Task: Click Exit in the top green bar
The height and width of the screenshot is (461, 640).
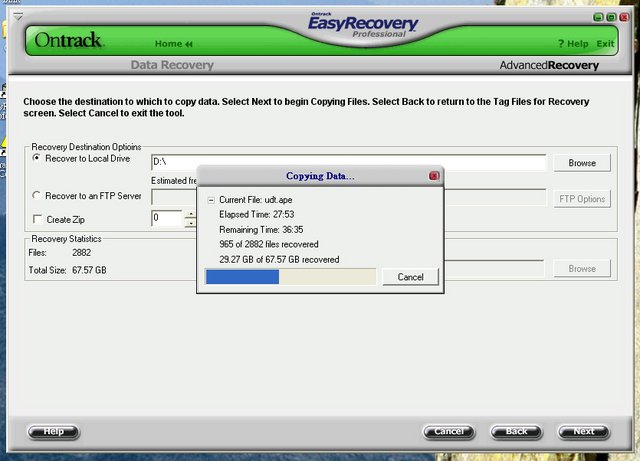Action: (x=605, y=44)
